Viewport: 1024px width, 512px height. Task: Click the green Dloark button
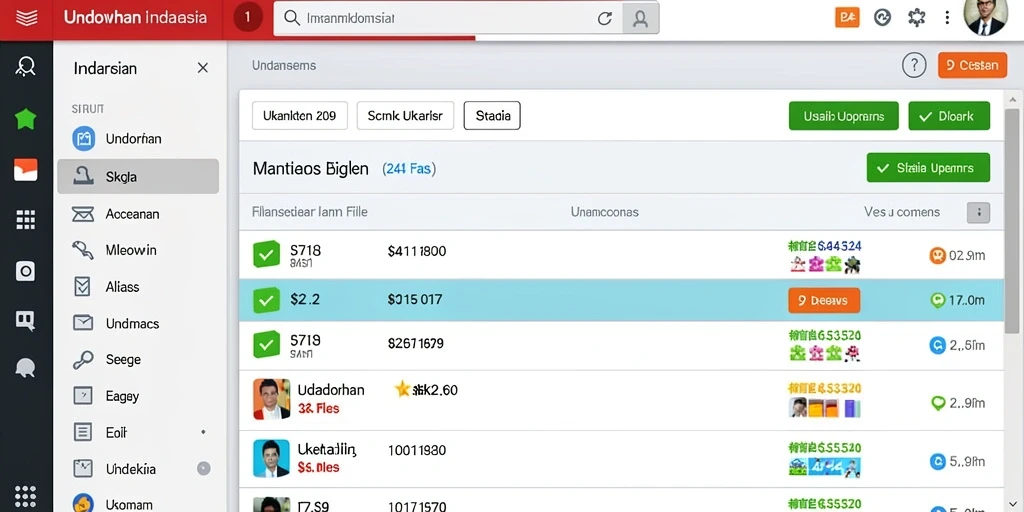(x=949, y=116)
